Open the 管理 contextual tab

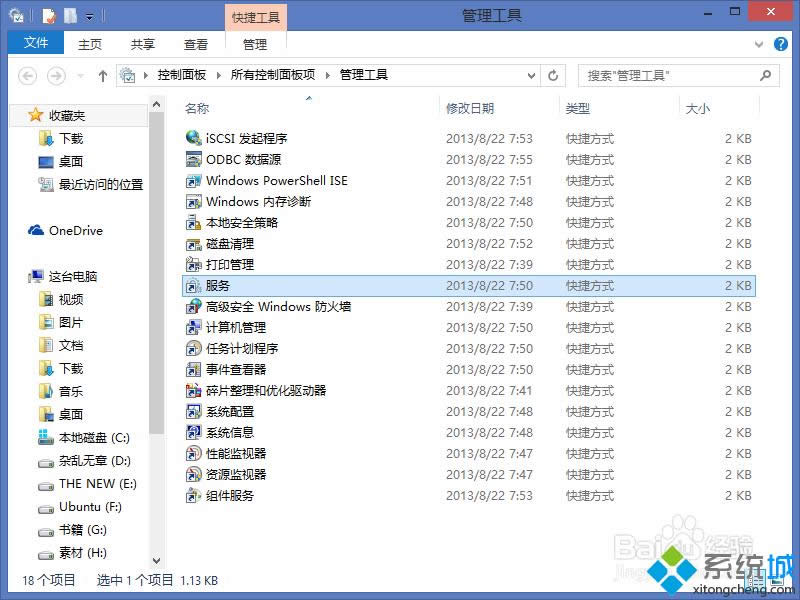pyautogui.click(x=255, y=43)
